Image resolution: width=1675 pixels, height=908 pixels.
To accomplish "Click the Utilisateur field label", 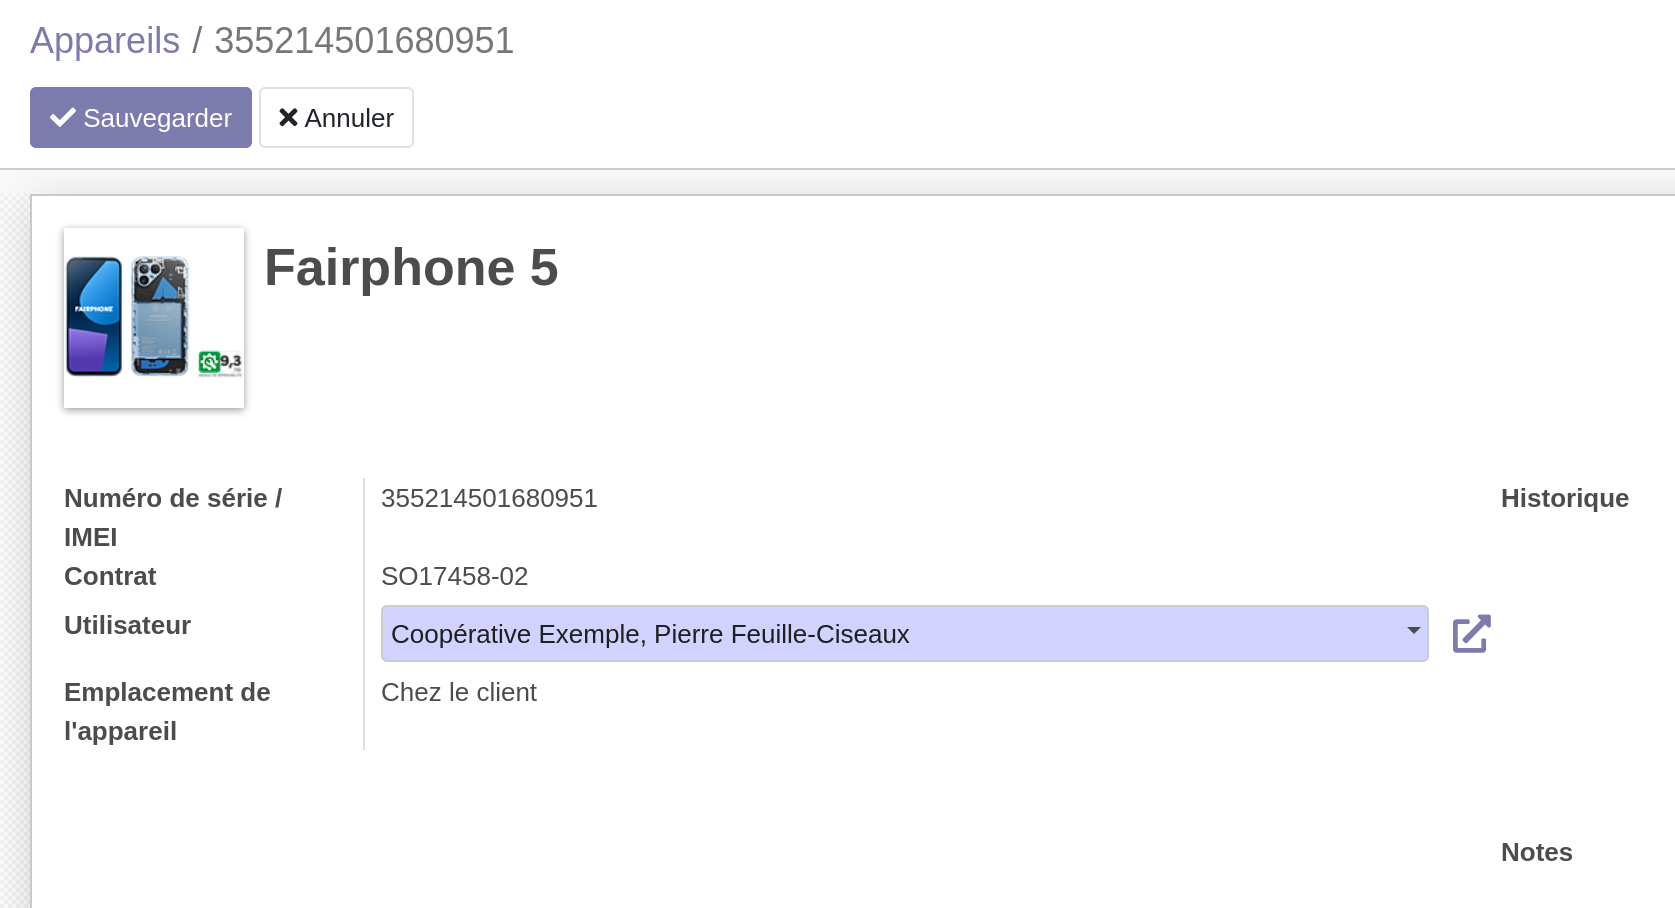I will click(127, 625).
